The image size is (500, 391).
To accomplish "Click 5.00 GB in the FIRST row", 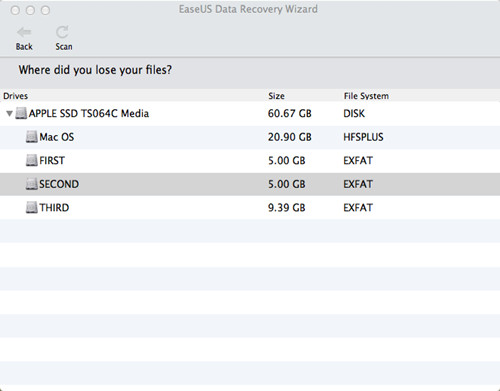I will tap(286, 161).
